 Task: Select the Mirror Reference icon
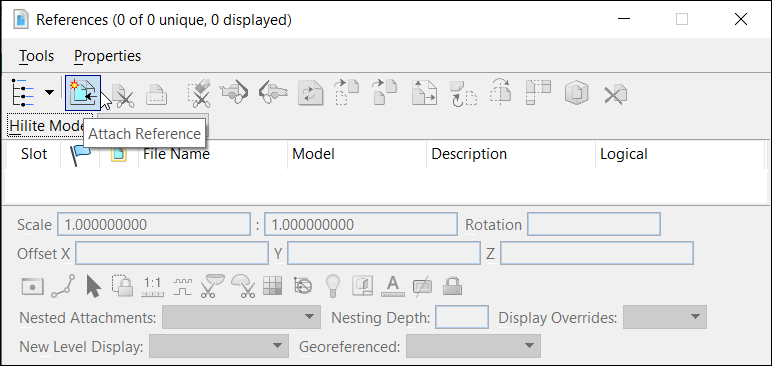point(500,92)
